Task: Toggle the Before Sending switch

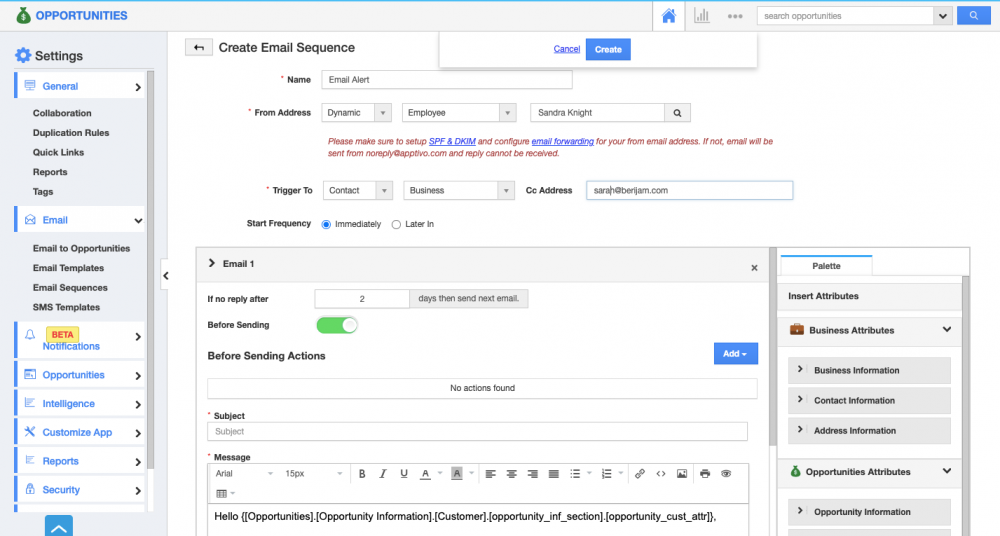Action: (336, 325)
